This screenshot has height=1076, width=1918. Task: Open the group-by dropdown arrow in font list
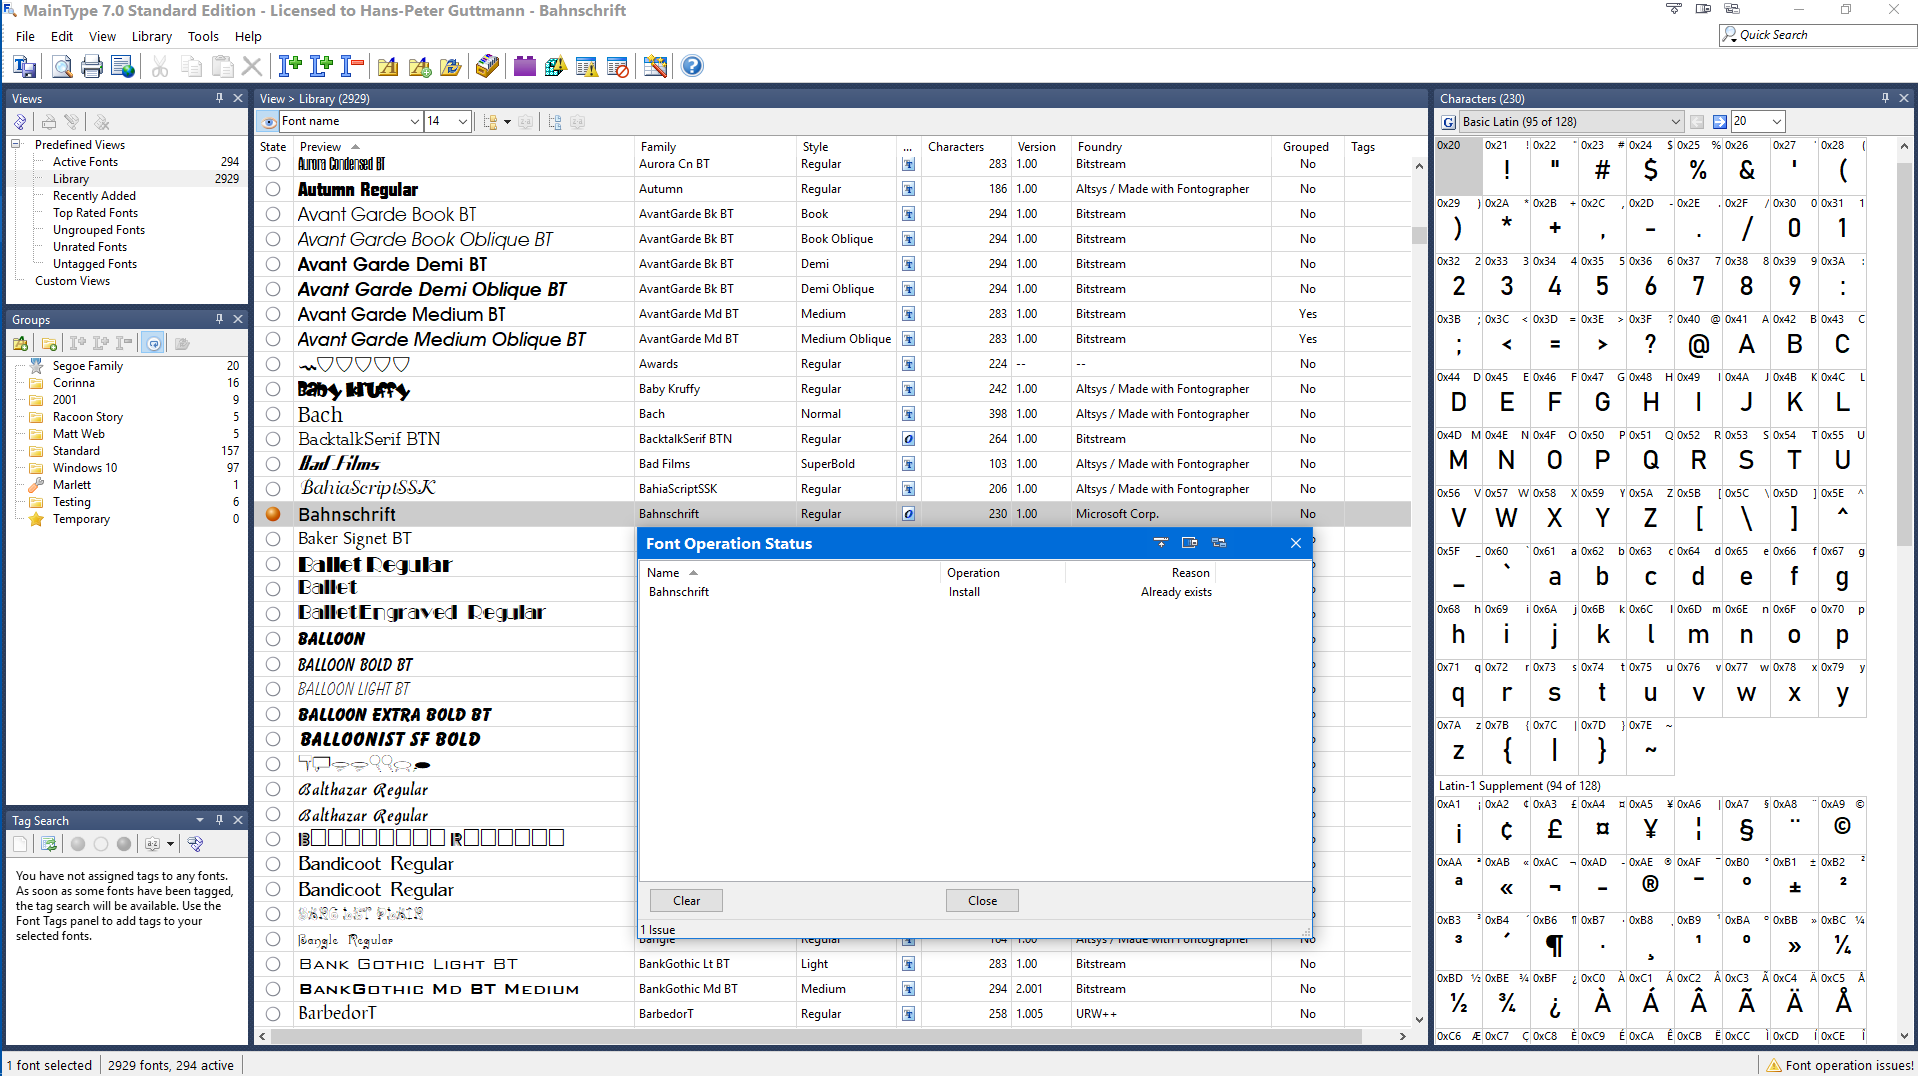(x=507, y=122)
